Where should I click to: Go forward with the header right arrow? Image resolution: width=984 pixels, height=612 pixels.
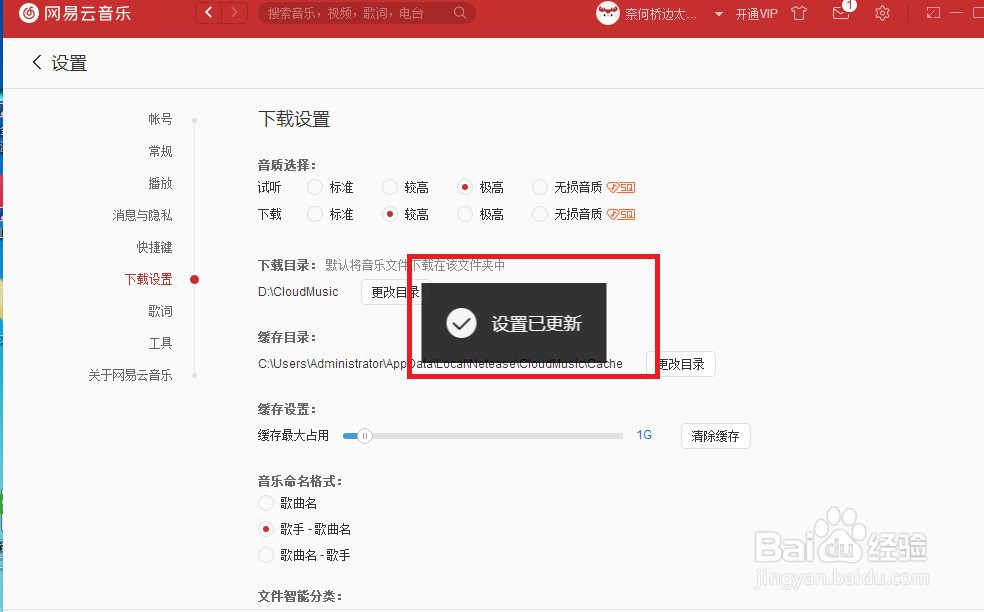click(235, 13)
